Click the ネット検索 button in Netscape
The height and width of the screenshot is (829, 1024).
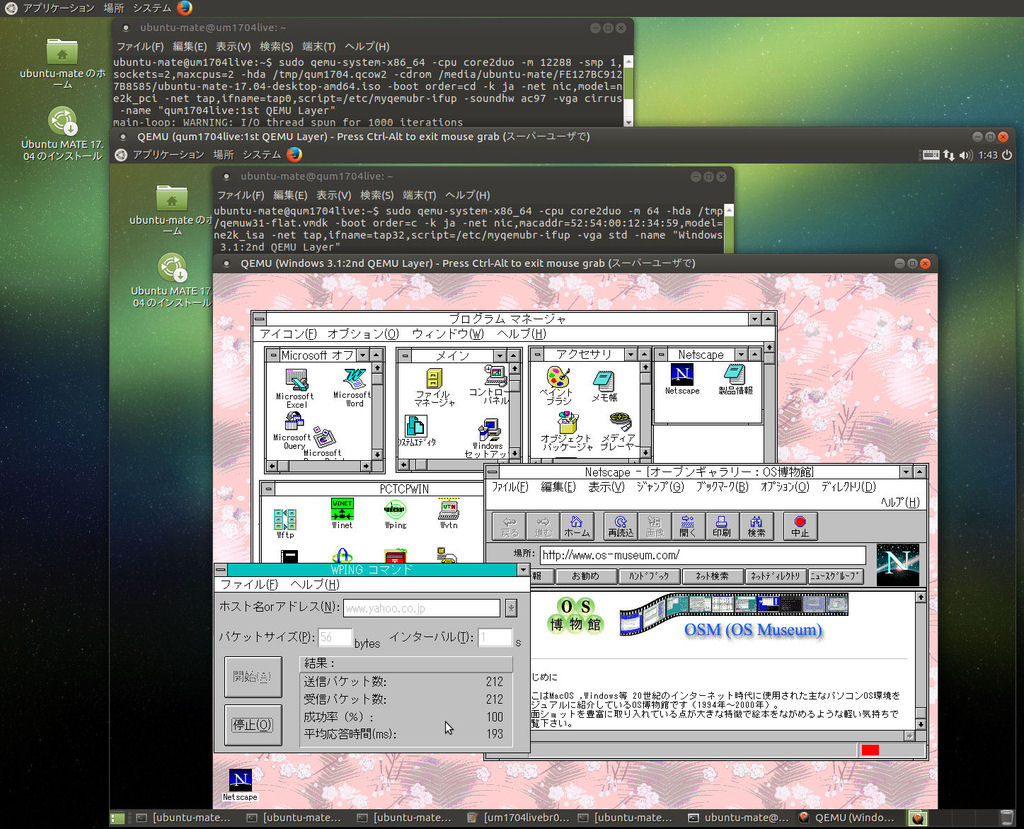point(712,576)
